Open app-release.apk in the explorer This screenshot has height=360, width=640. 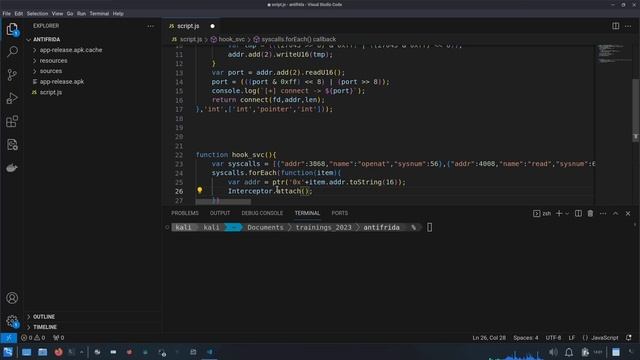click(62, 82)
